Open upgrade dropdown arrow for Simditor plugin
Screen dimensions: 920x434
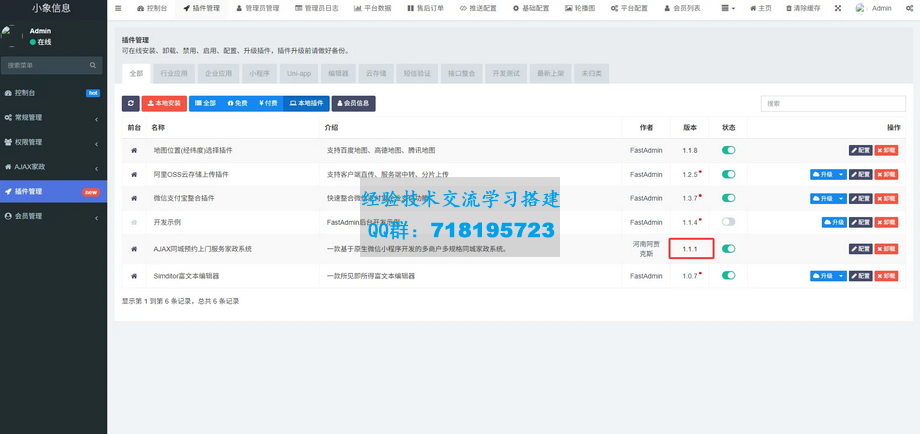(x=841, y=276)
